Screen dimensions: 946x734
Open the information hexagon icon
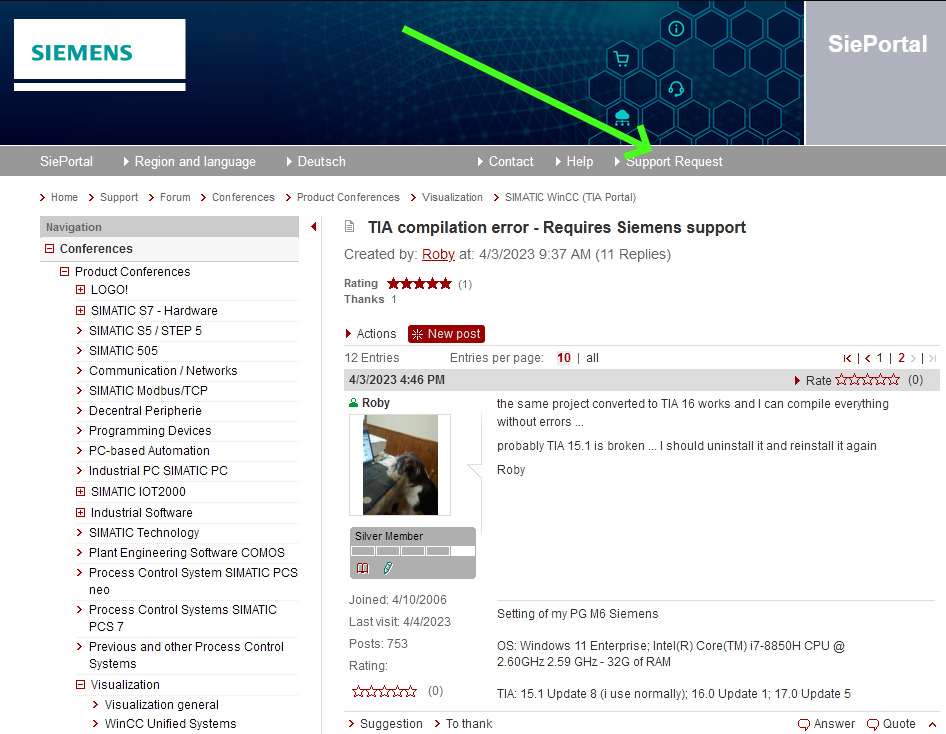(676, 28)
